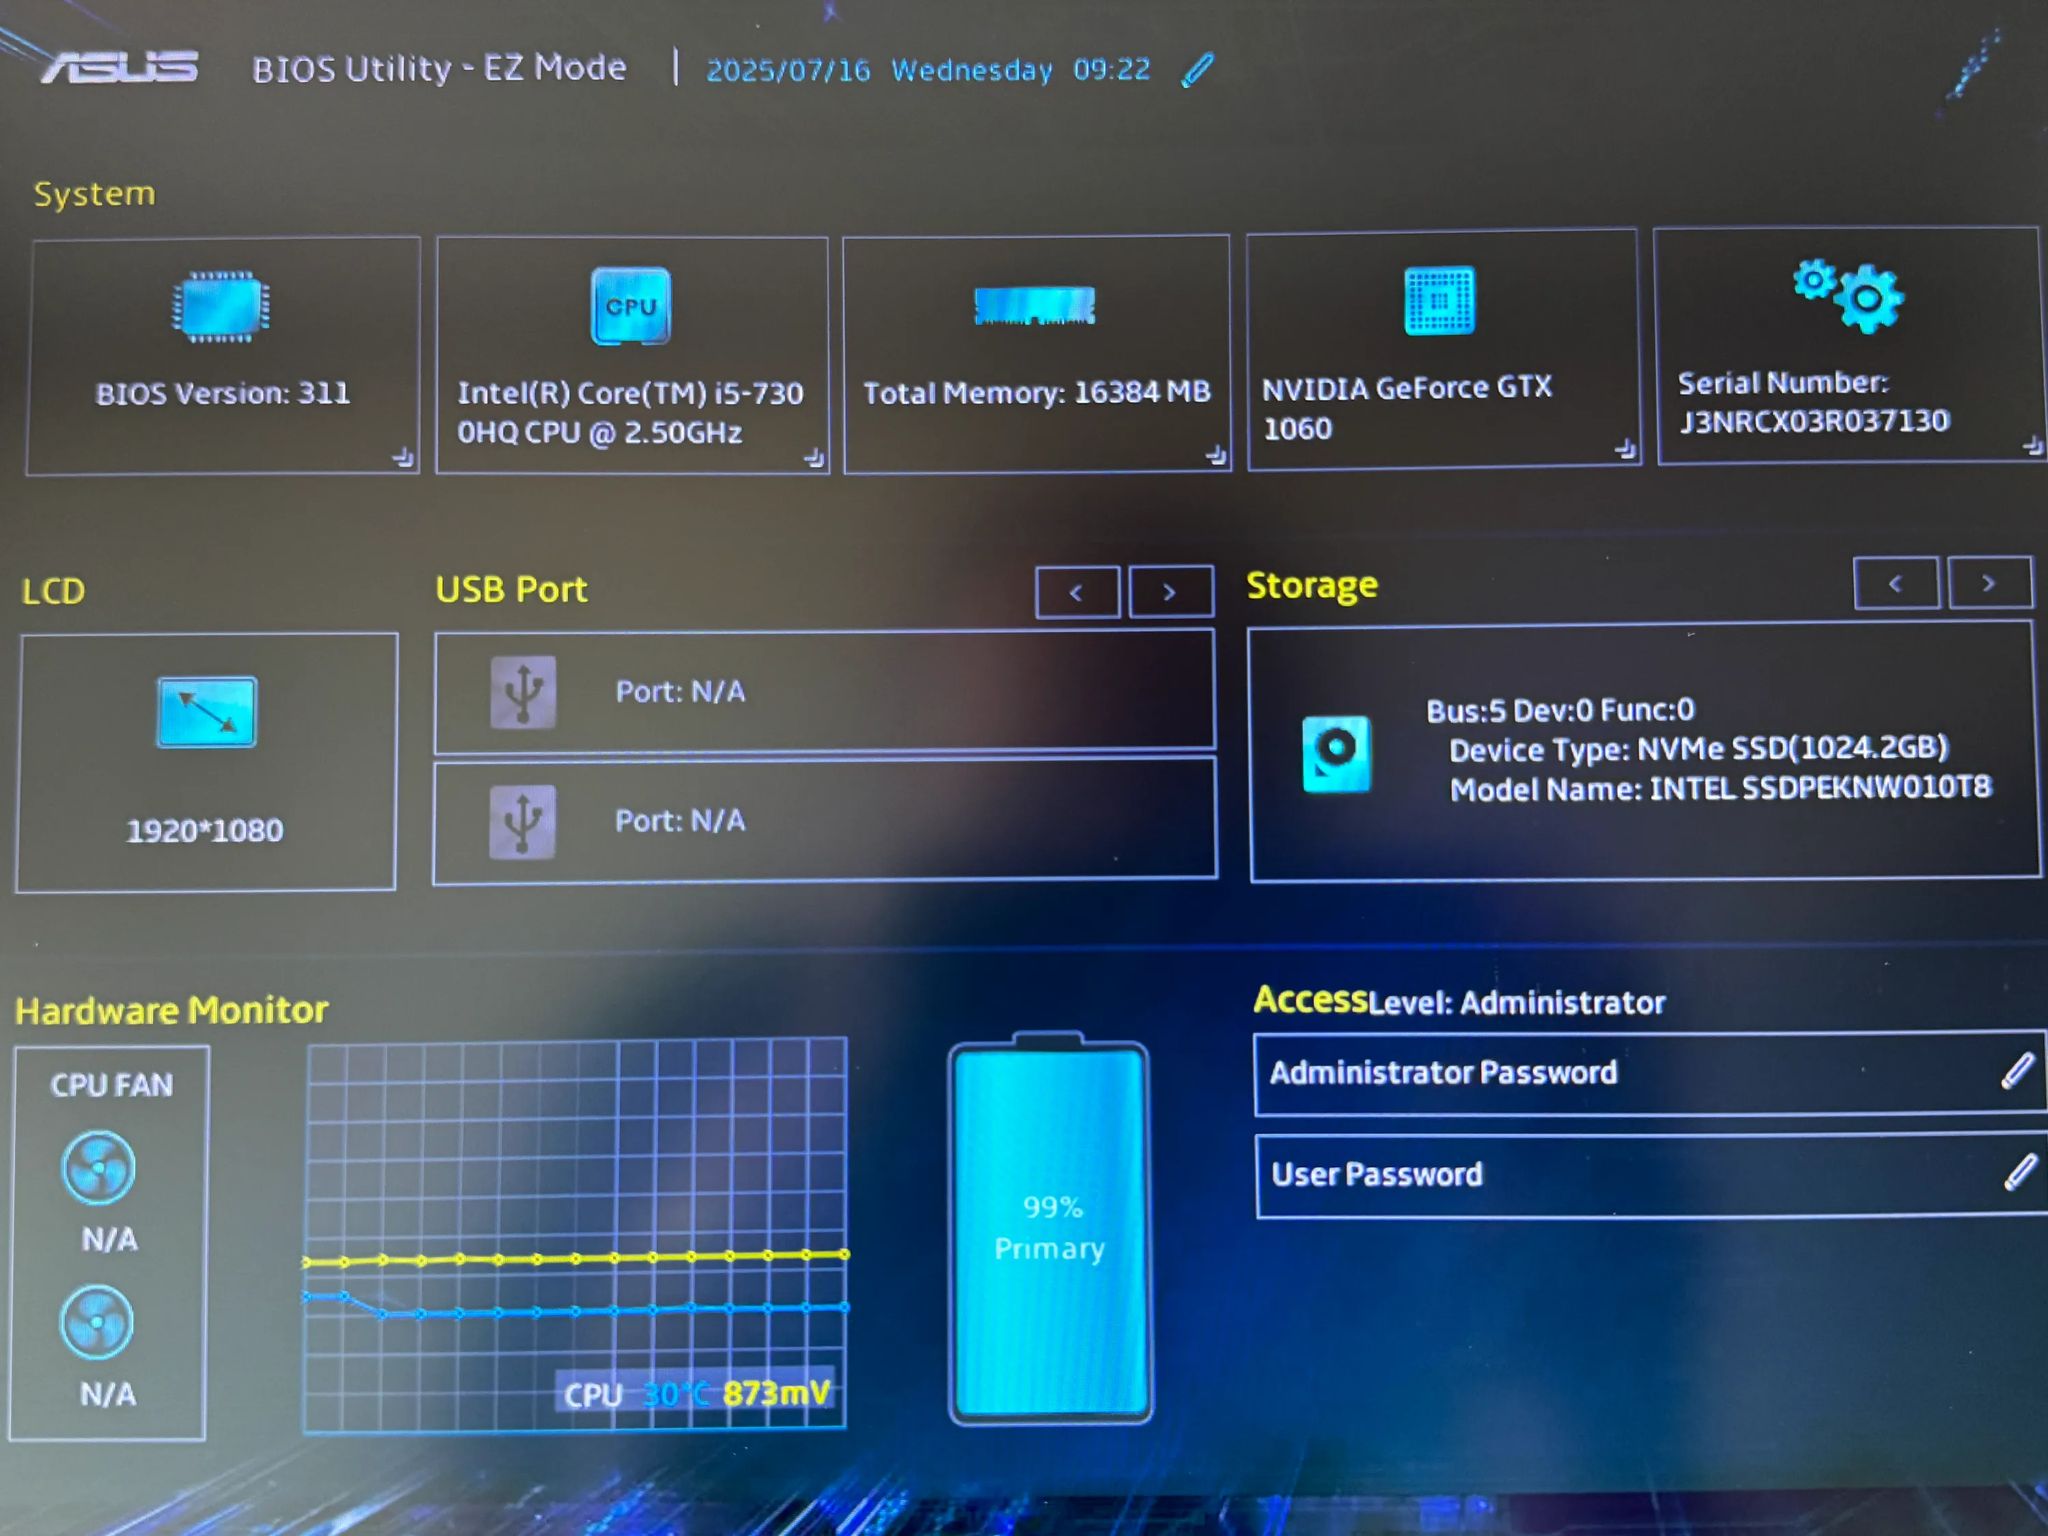
Task: Click the '873mV' voltage reading
Action: tap(776, 1393)
